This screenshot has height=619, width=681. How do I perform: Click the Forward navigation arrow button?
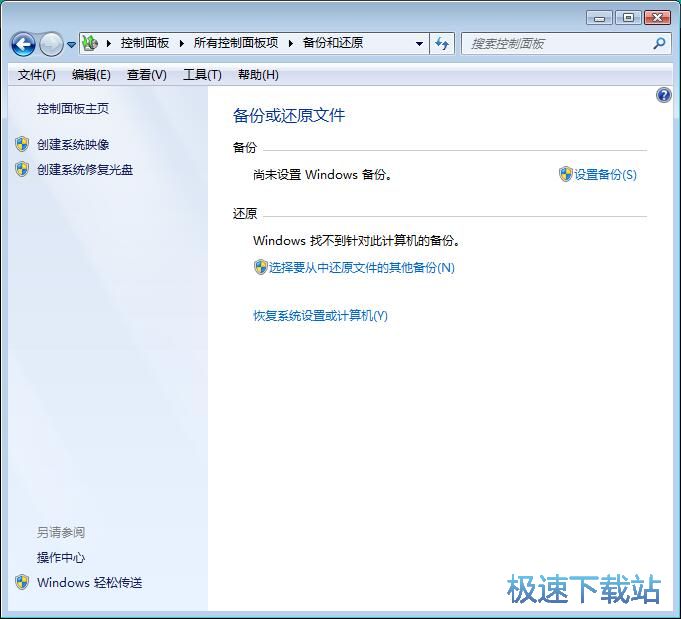click(x=51, y=44)
